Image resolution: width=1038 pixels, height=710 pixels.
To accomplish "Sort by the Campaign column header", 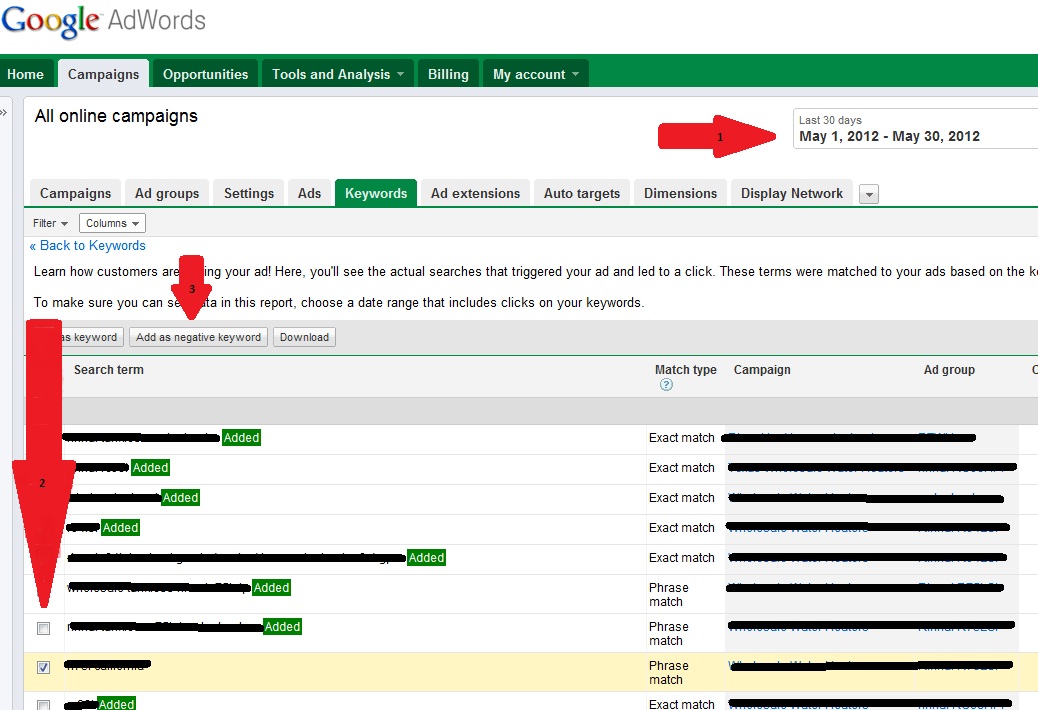I will (762, 370).
